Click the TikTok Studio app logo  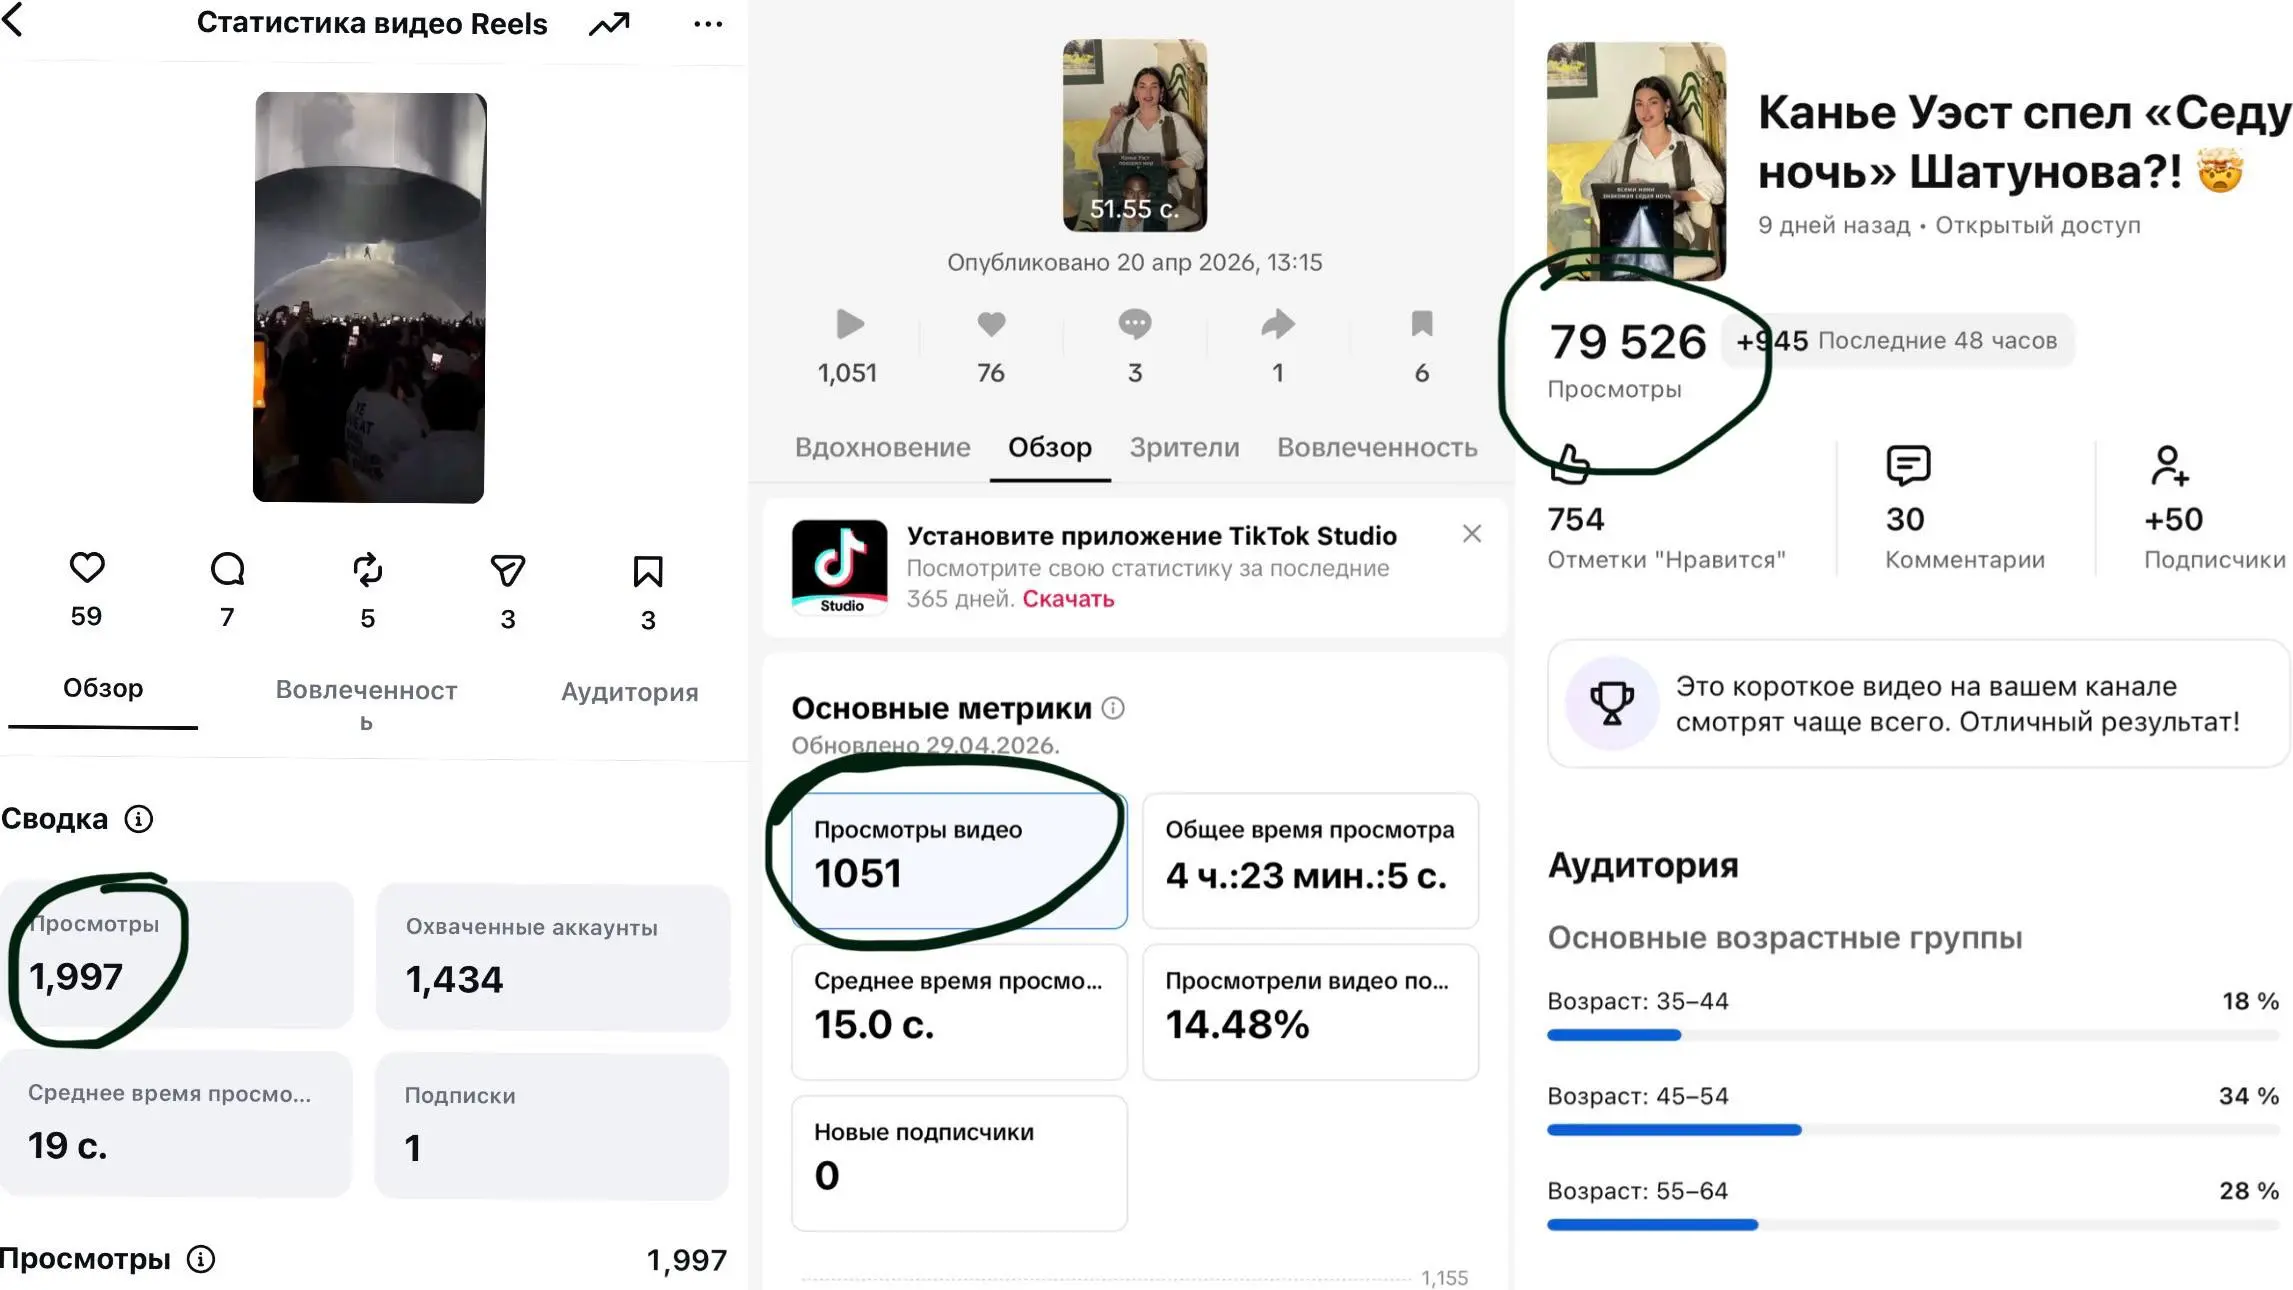[840, 567]
